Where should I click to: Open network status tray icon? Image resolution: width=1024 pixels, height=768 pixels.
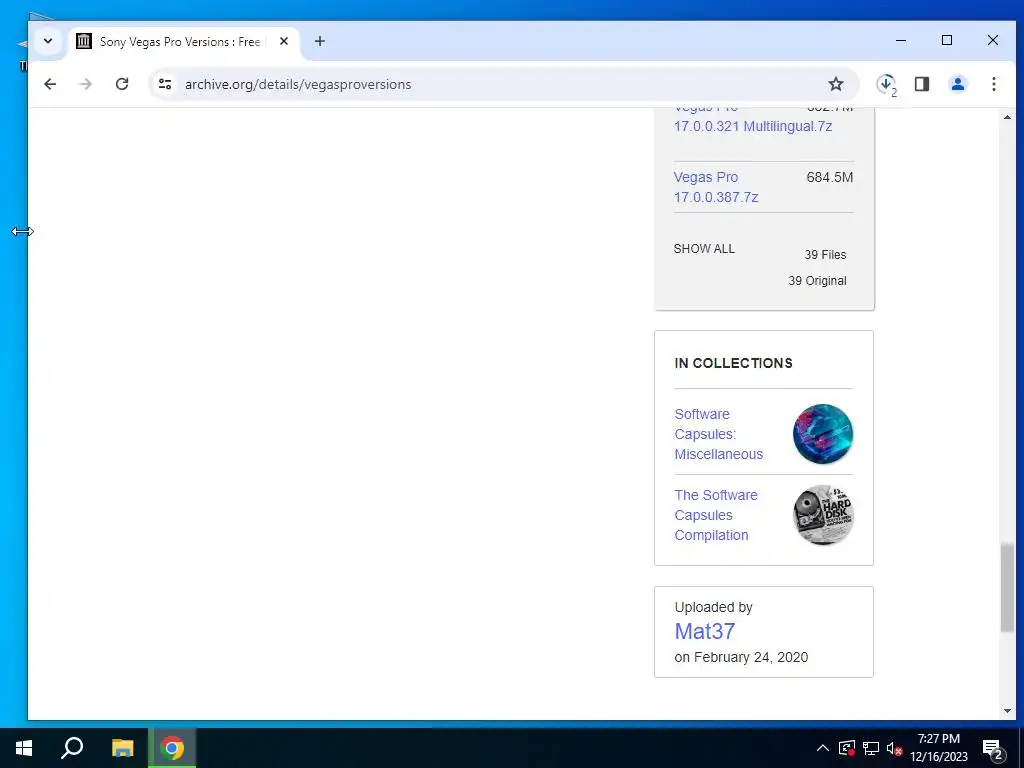871,748
